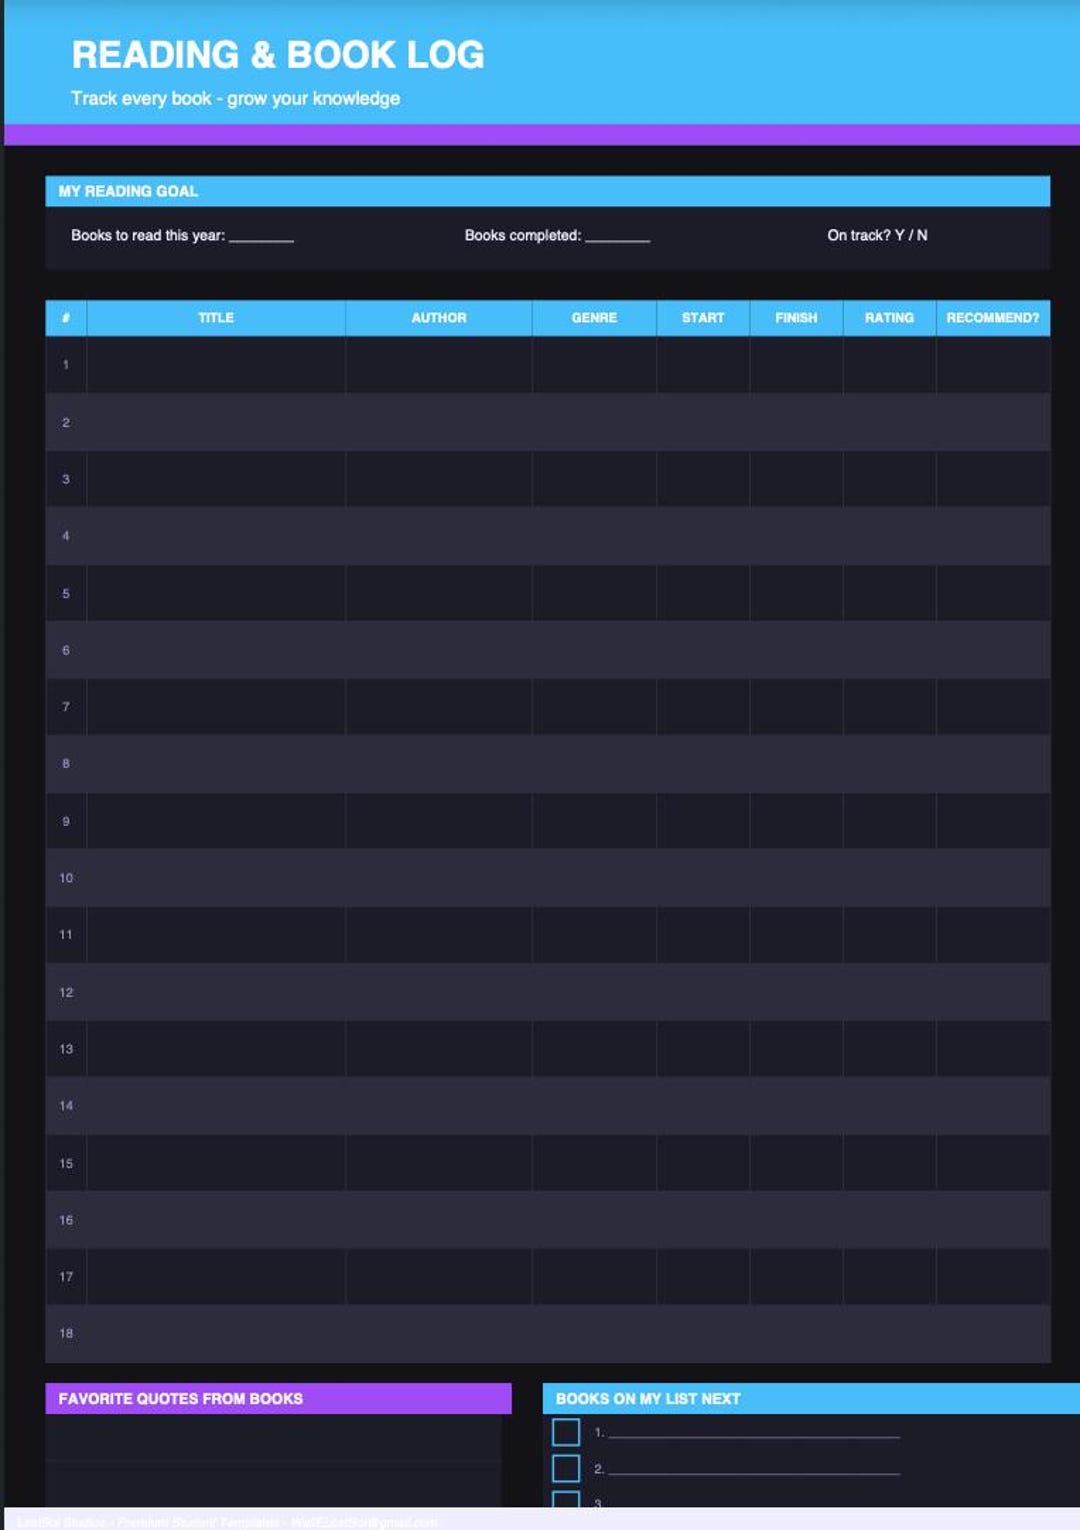Click row number 10 in the book table

pos(66,878)
